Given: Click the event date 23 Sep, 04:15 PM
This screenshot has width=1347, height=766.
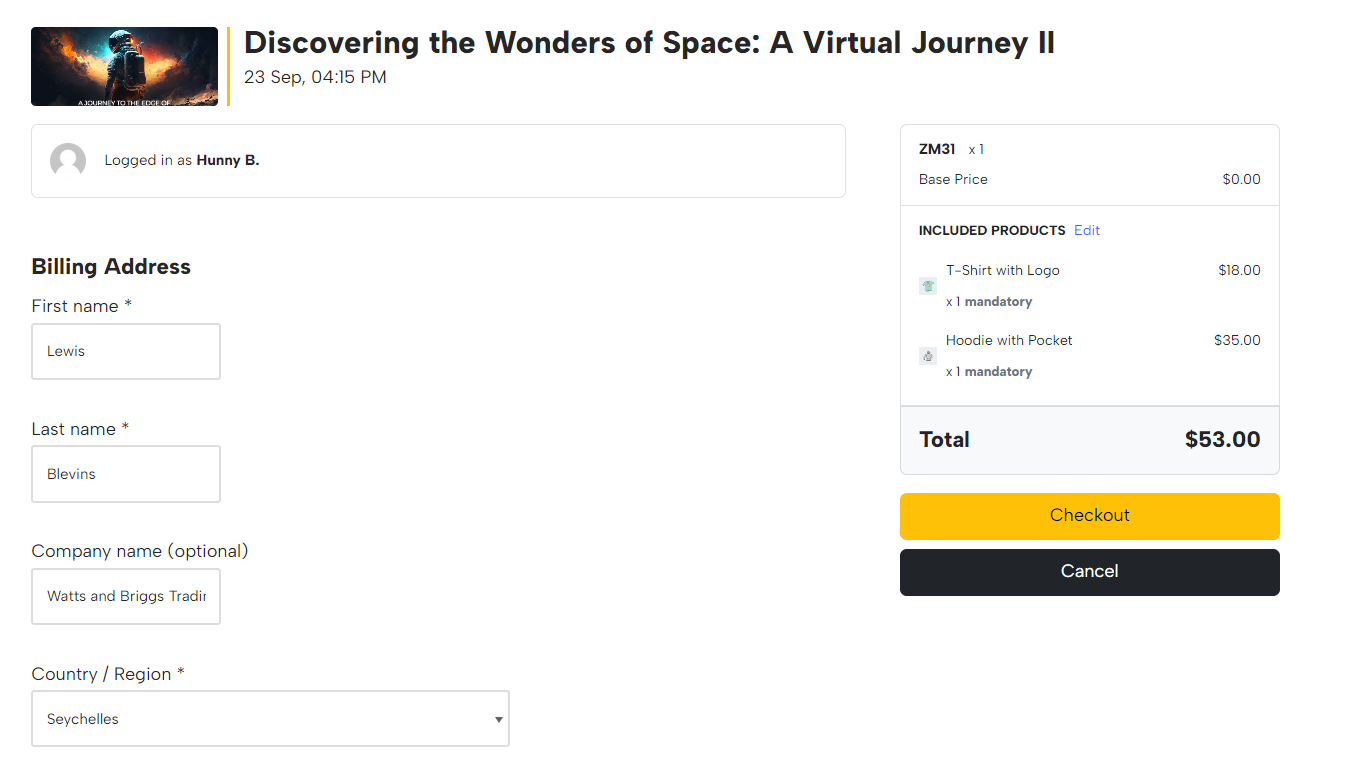Looking at the screenshot, I should [315, 77].
